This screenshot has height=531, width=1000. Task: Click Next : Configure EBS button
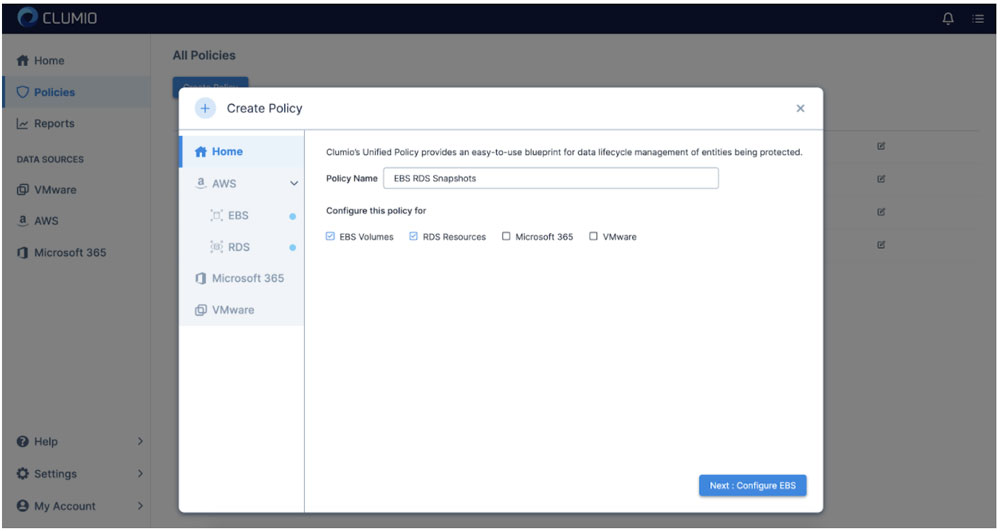click(753, 485)
